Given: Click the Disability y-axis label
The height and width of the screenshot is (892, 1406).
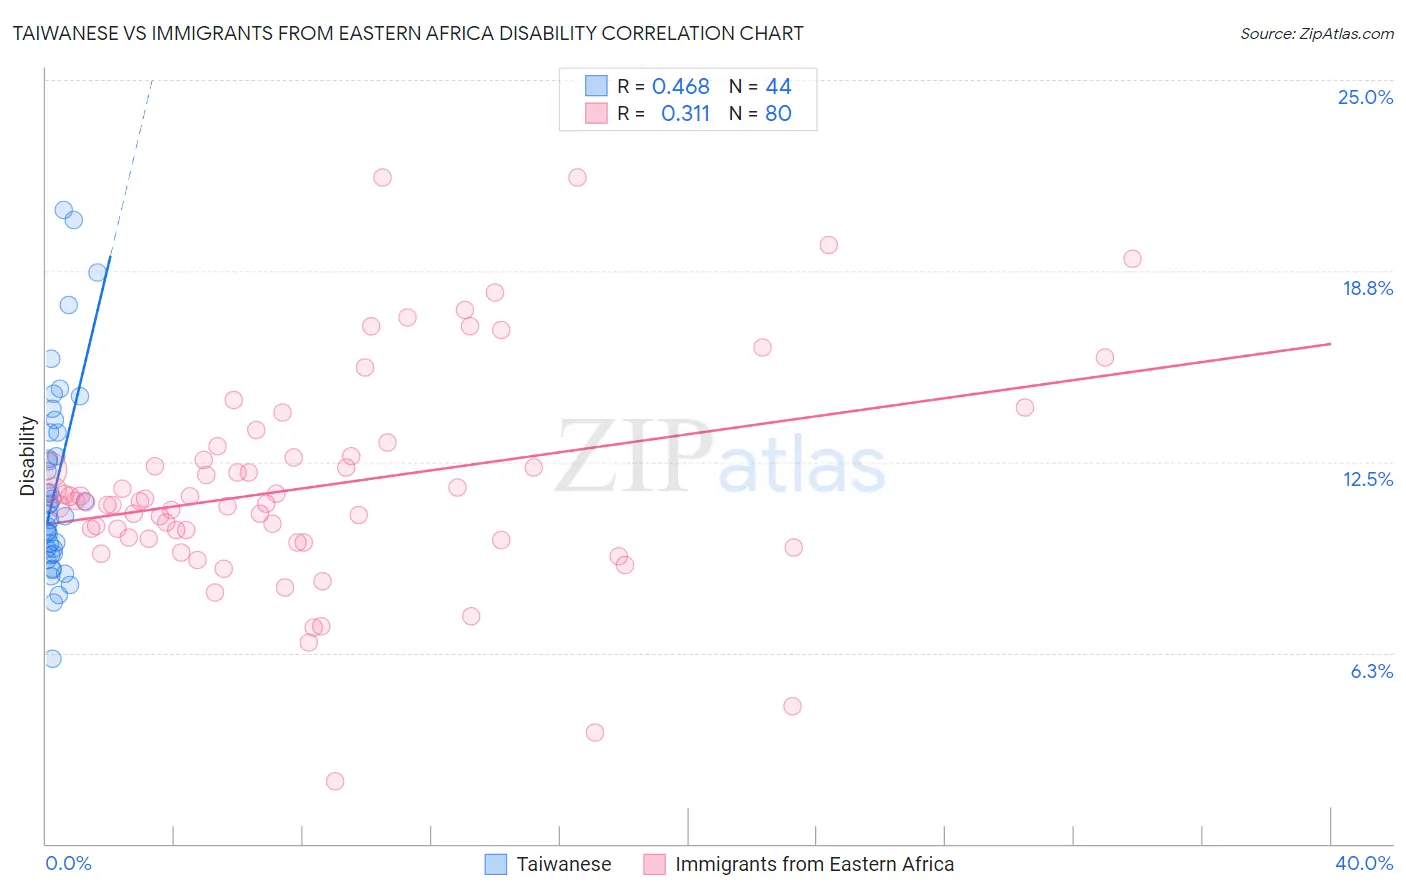Looking at the screenshot, I should pos(27,456).
